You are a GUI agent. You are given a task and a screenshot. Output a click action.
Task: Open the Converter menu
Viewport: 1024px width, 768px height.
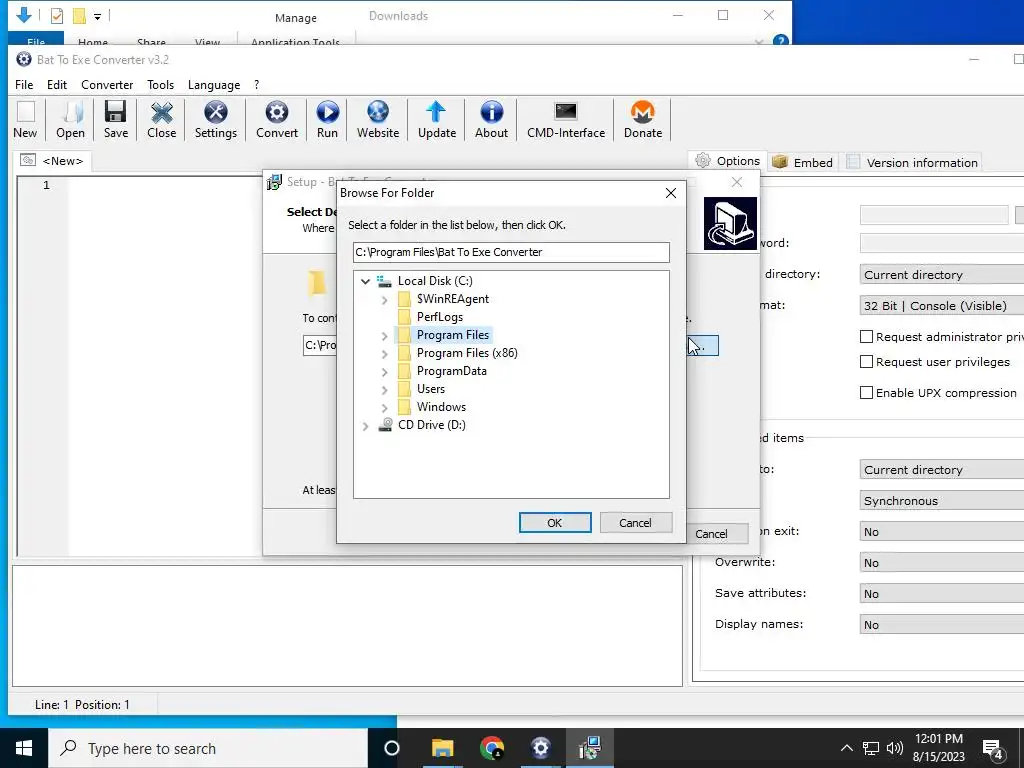coord(107,85)
